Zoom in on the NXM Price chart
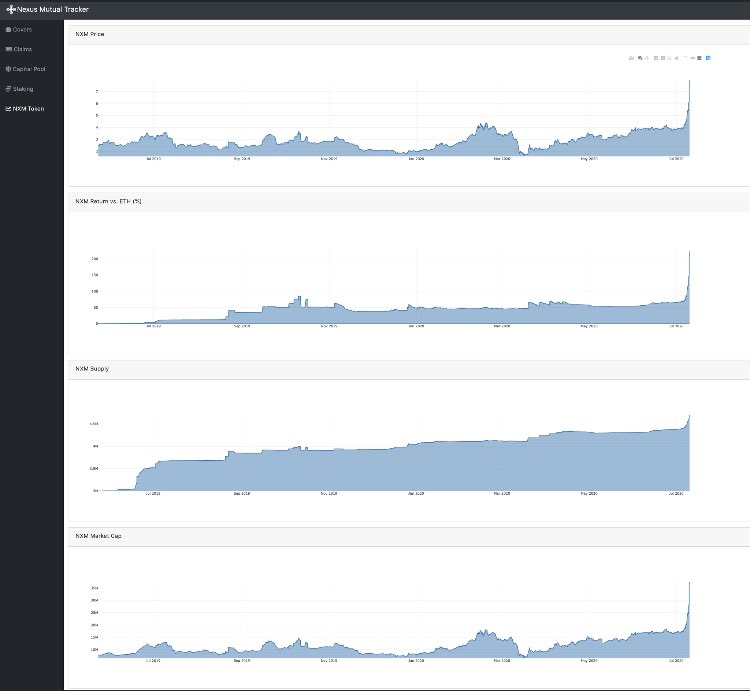750x691 pixels. (x=656, y=58)
